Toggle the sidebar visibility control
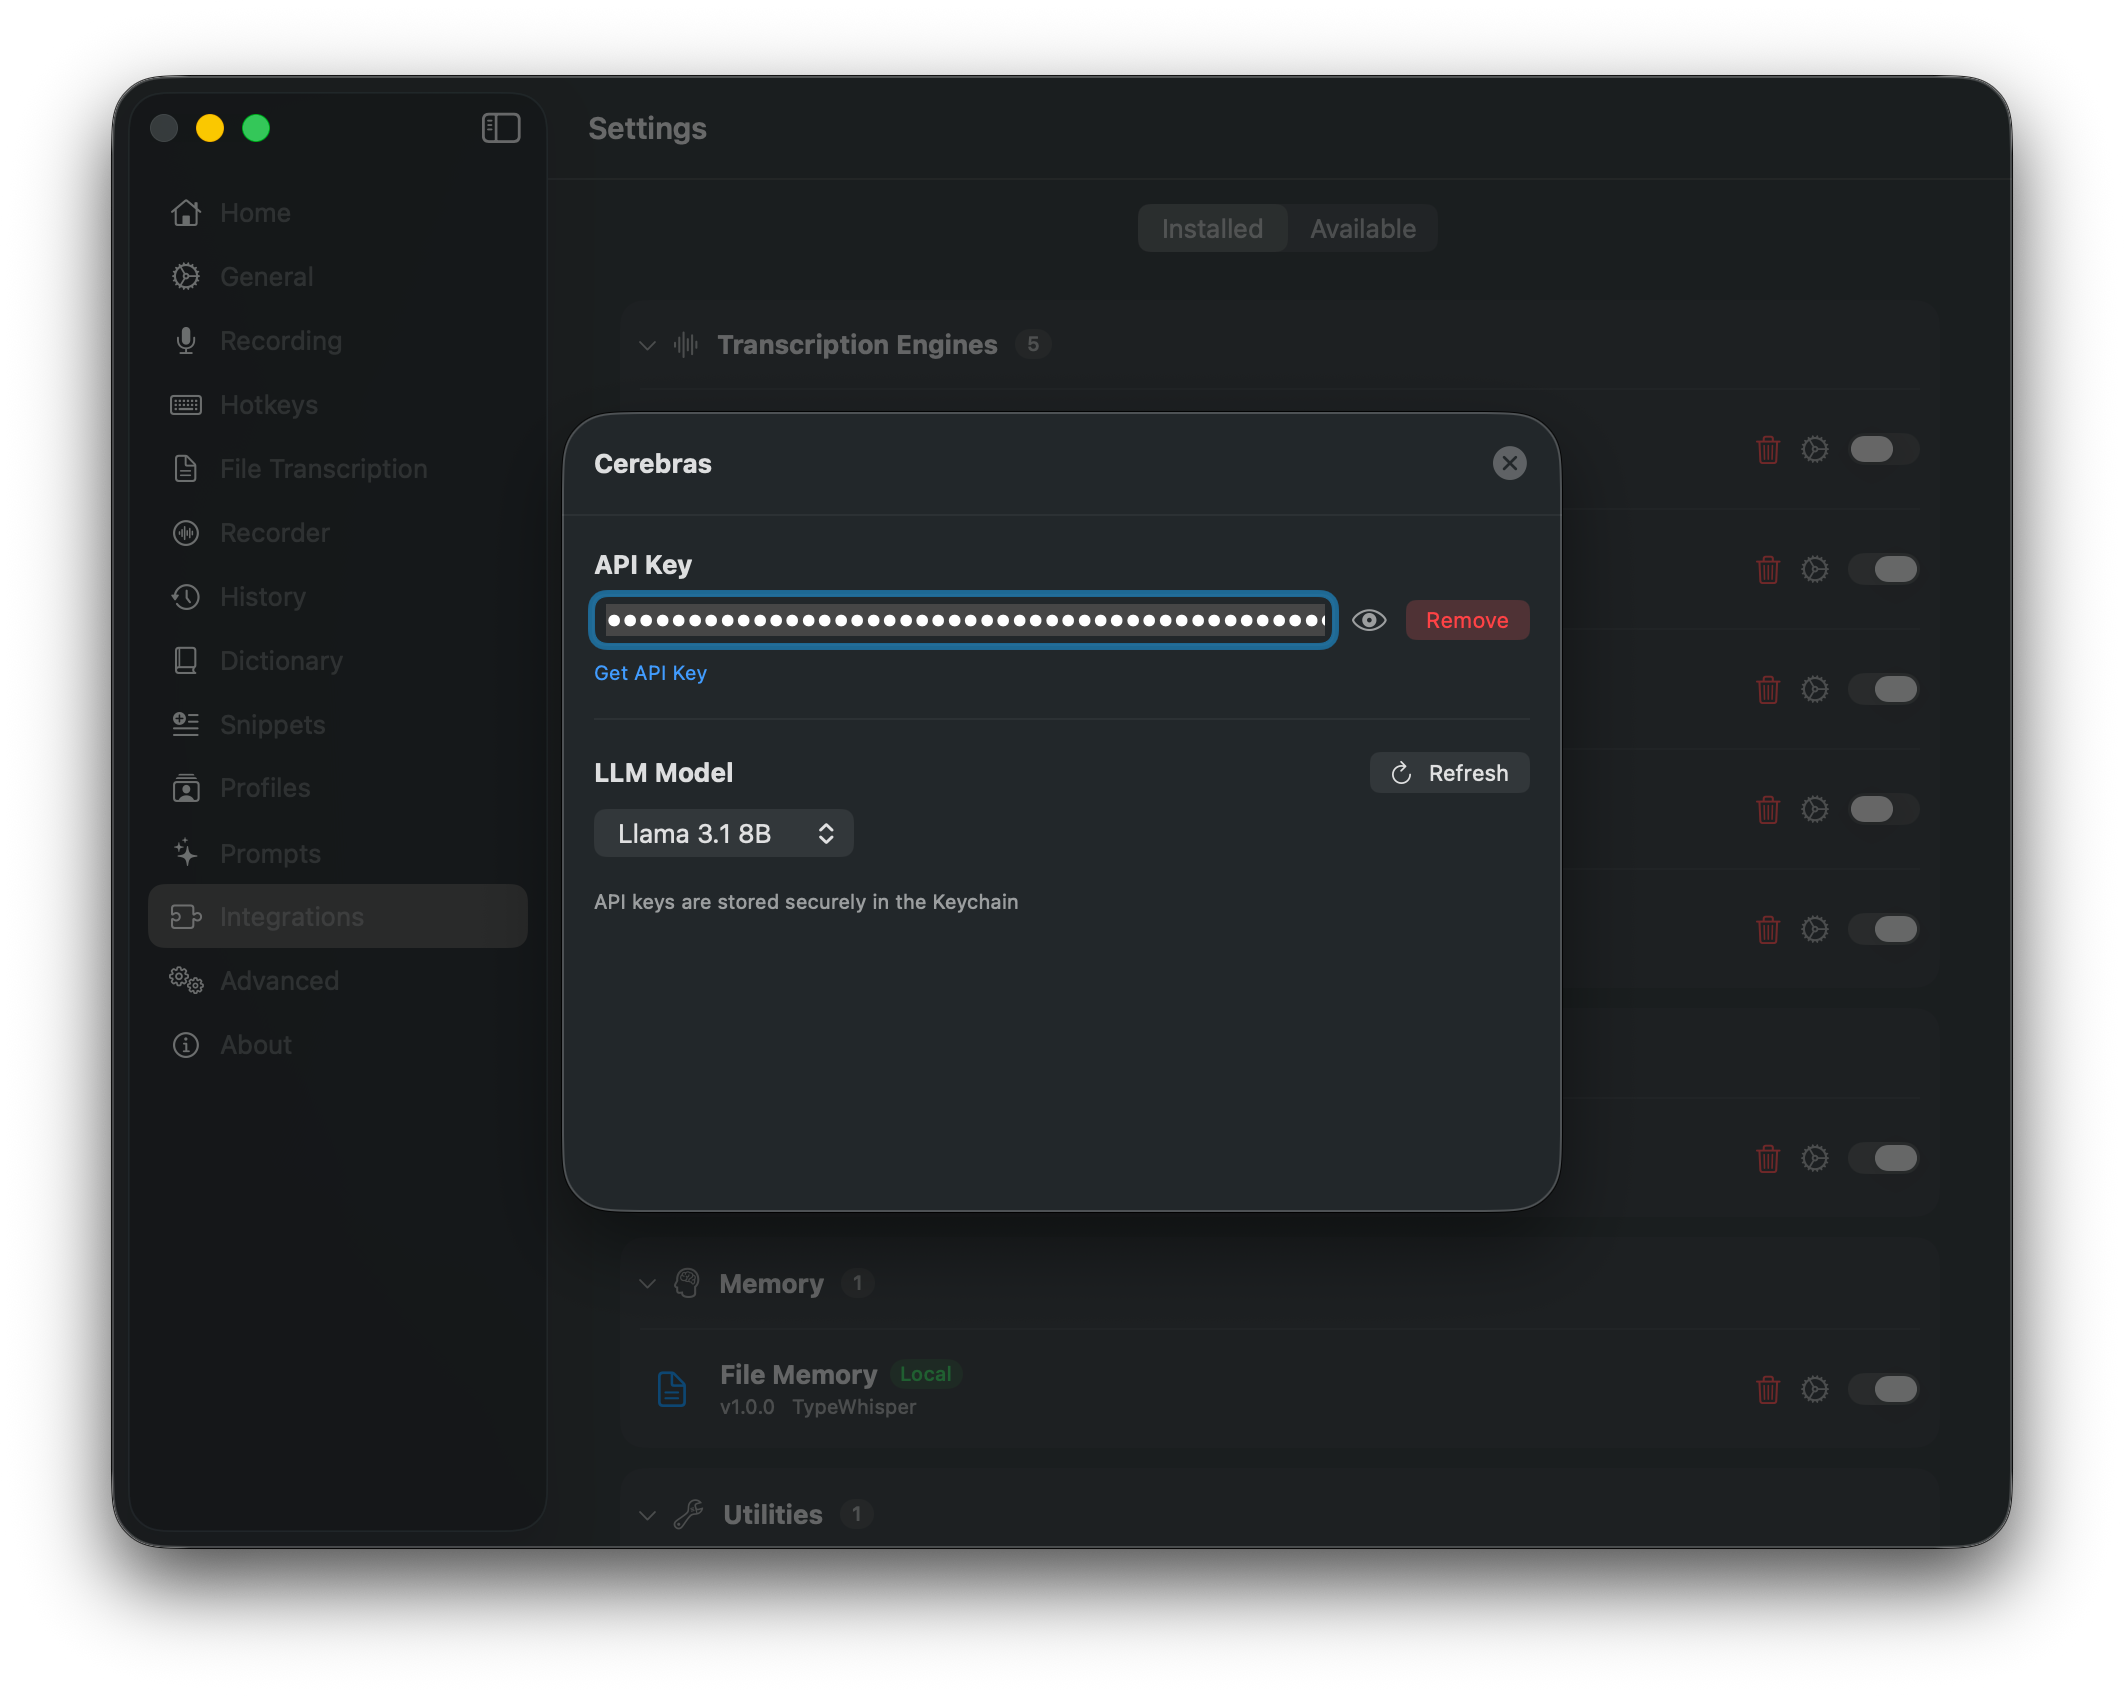Viewport: 2124px width, 1696px height. click(x=500, y=128)
